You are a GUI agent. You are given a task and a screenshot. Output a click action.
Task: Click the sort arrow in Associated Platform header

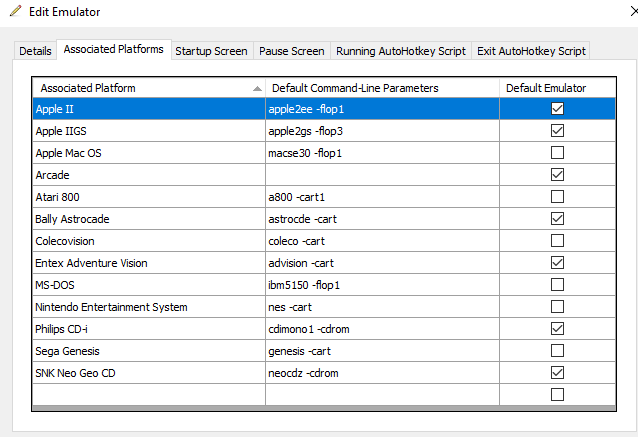[x=257, y=88]
